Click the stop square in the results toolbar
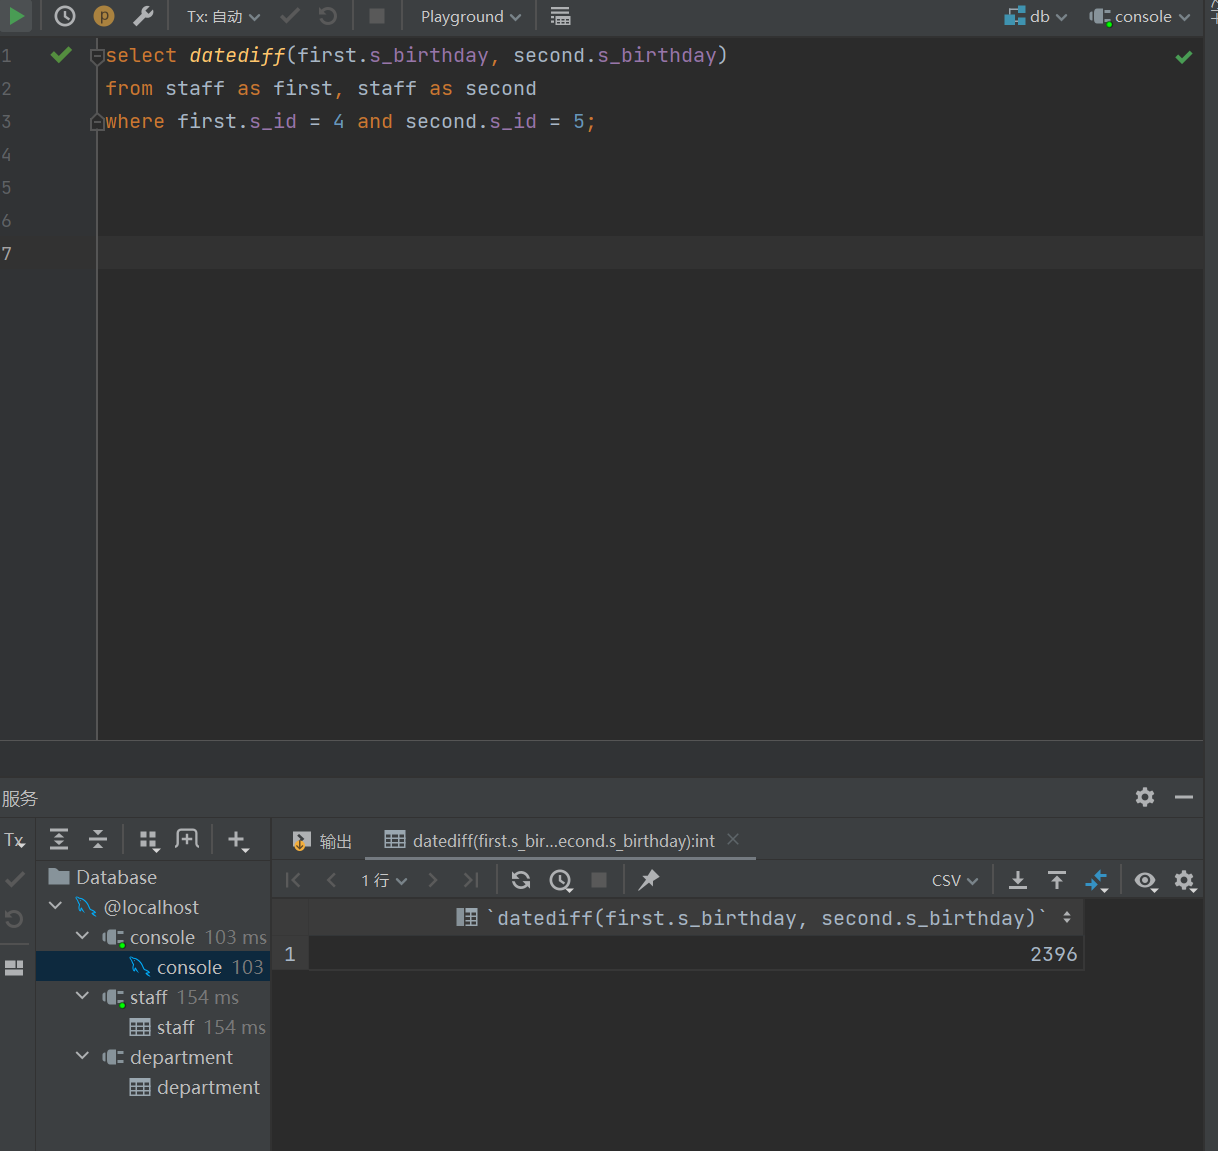1218x1151 pixels. coord(599,880)
